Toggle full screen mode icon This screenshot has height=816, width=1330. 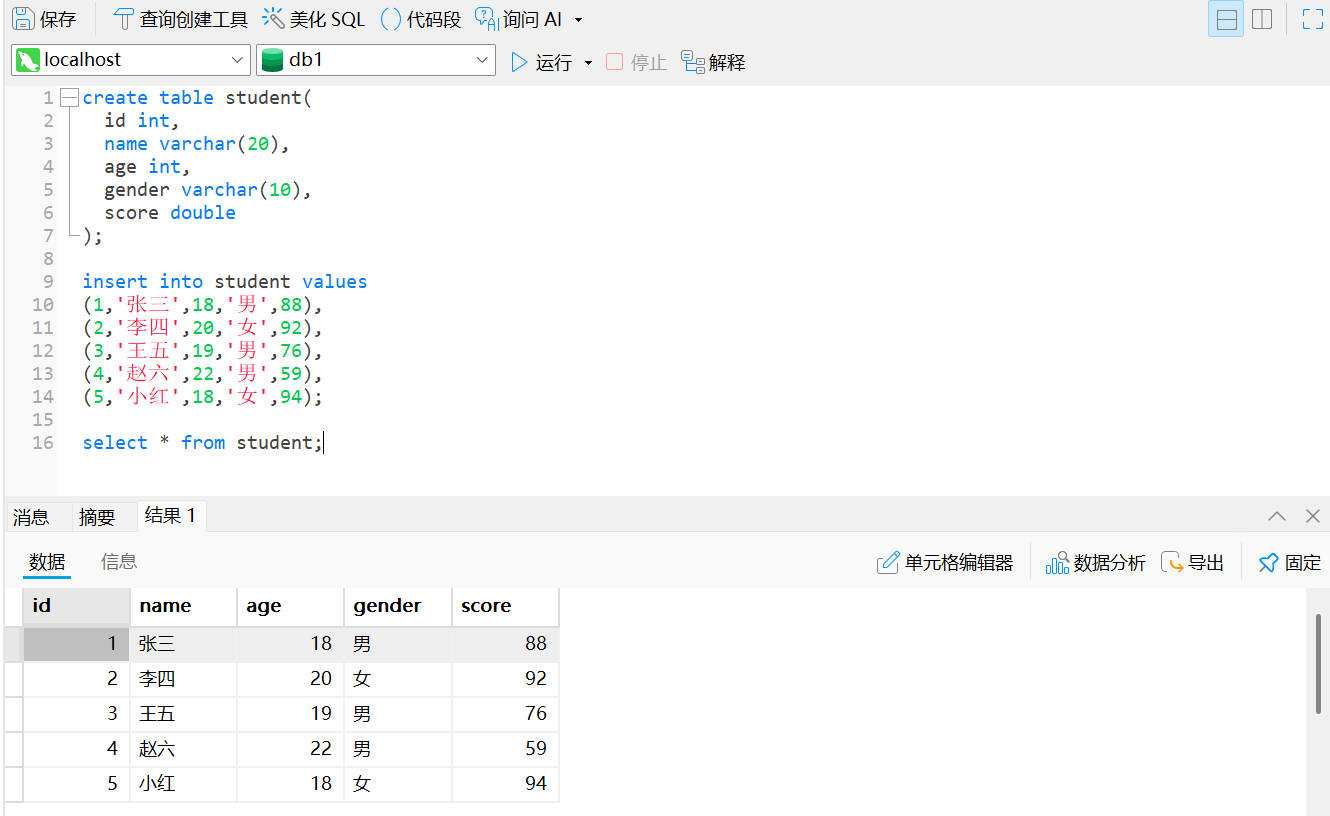(x=1312, y=19)
